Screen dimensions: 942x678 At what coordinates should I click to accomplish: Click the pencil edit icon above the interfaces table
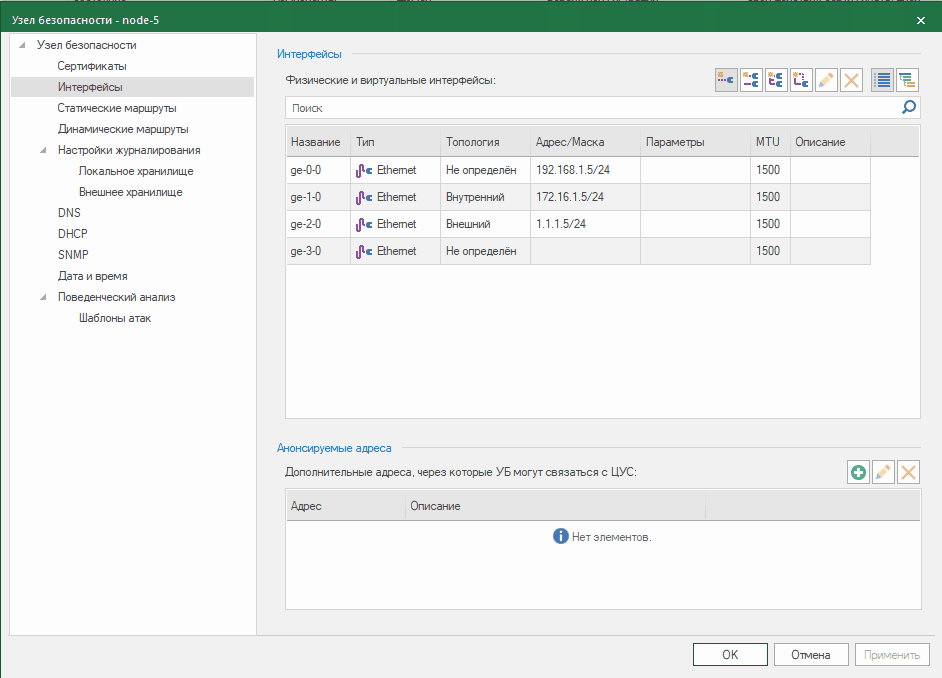[x=826, y=80]
